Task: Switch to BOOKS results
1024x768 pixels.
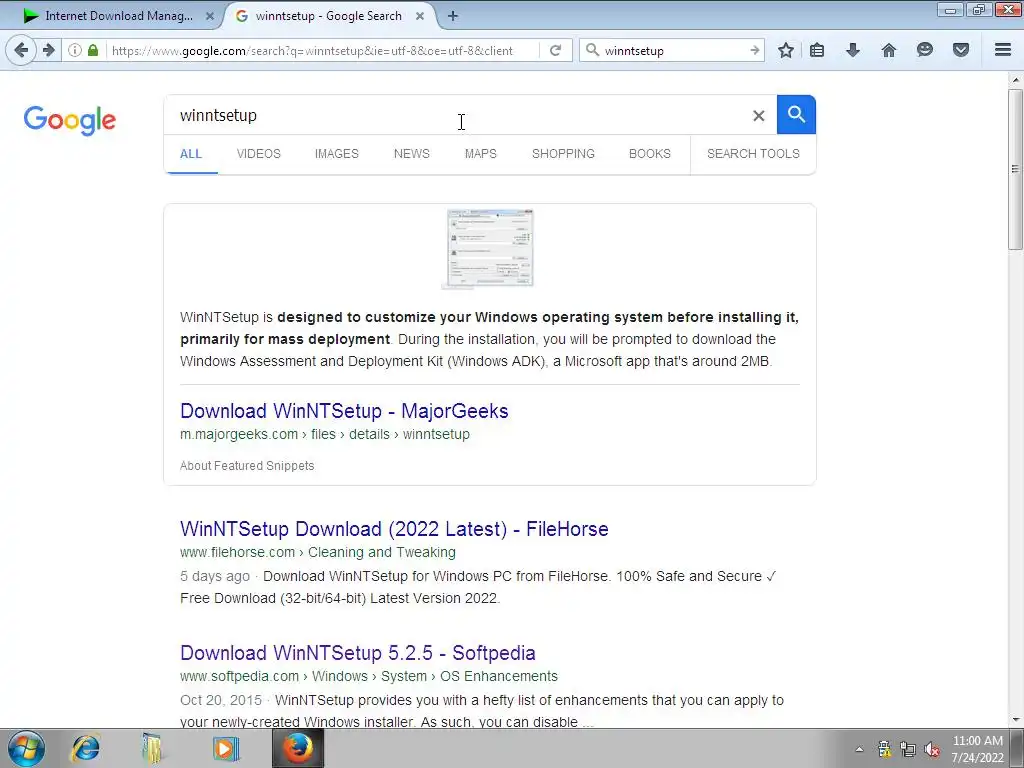Action: (x=650, y=154)
